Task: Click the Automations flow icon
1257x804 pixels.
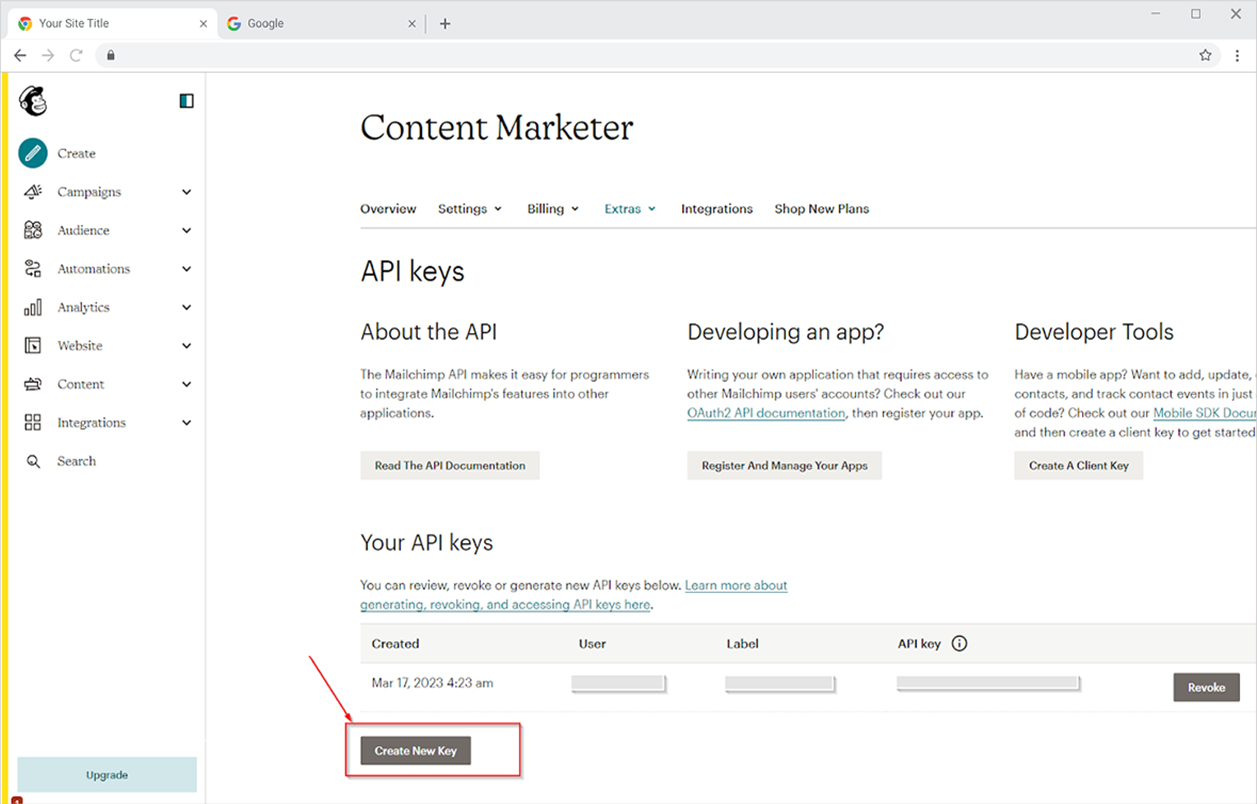Action: [x=33, y=269]
